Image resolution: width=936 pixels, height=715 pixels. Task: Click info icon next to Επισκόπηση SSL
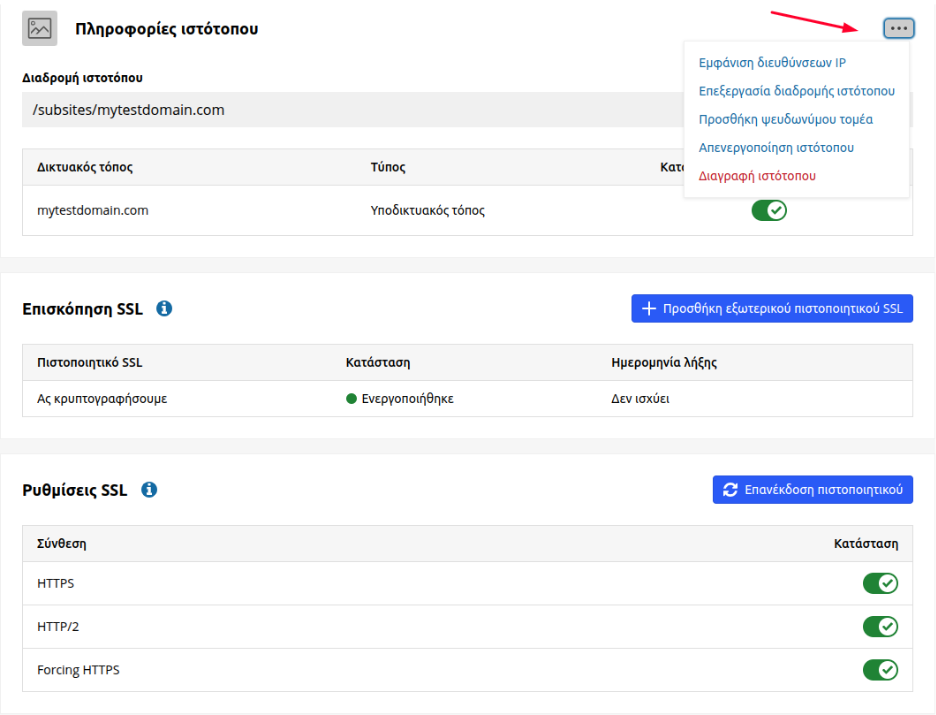tap(164, 309)
